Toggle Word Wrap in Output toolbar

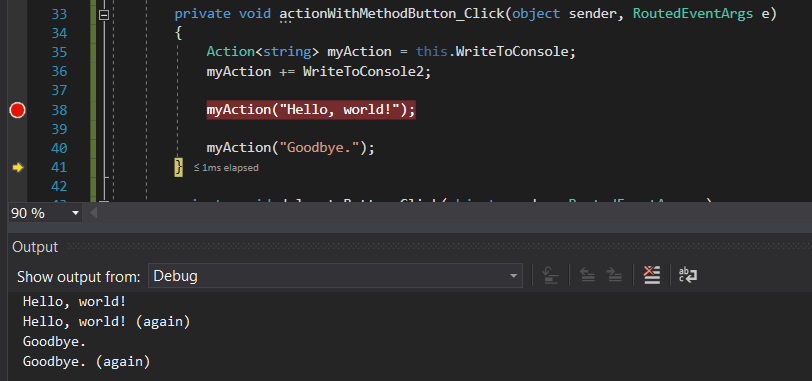tap(688, 275)
